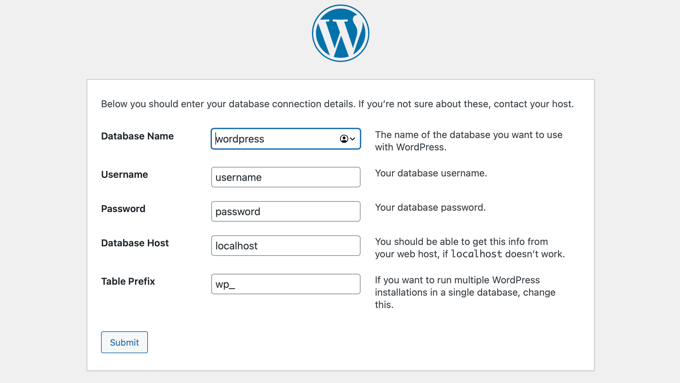Select the 'localhost' code text in description
Viewport: 680px width, 383px height.
[476, 254]
